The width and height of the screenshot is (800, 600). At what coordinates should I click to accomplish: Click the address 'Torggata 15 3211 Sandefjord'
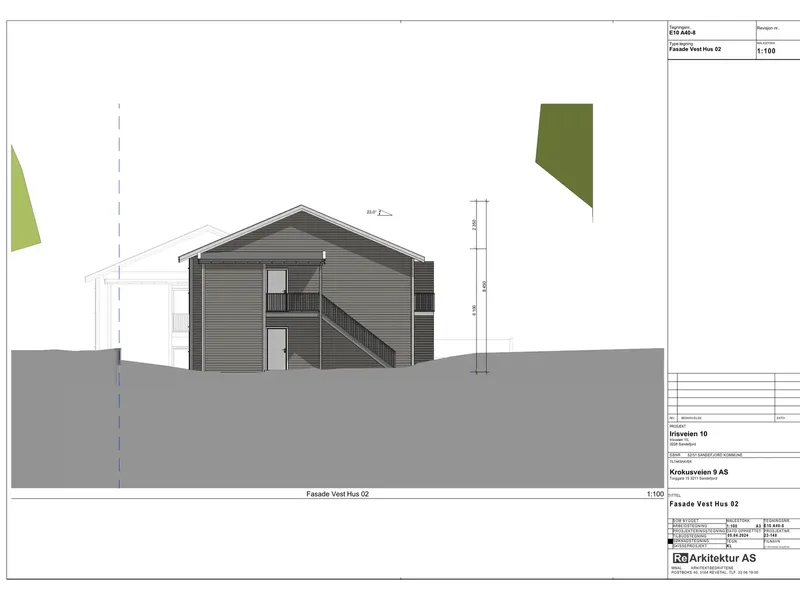(x=693, y=479)
